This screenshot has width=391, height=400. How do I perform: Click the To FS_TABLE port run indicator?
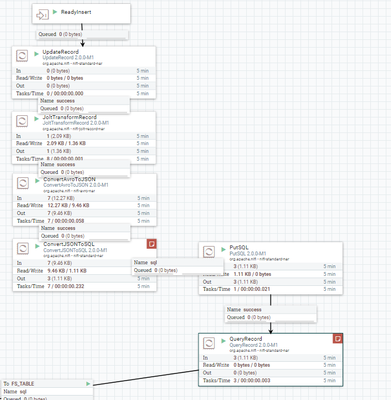pos(88,384)
